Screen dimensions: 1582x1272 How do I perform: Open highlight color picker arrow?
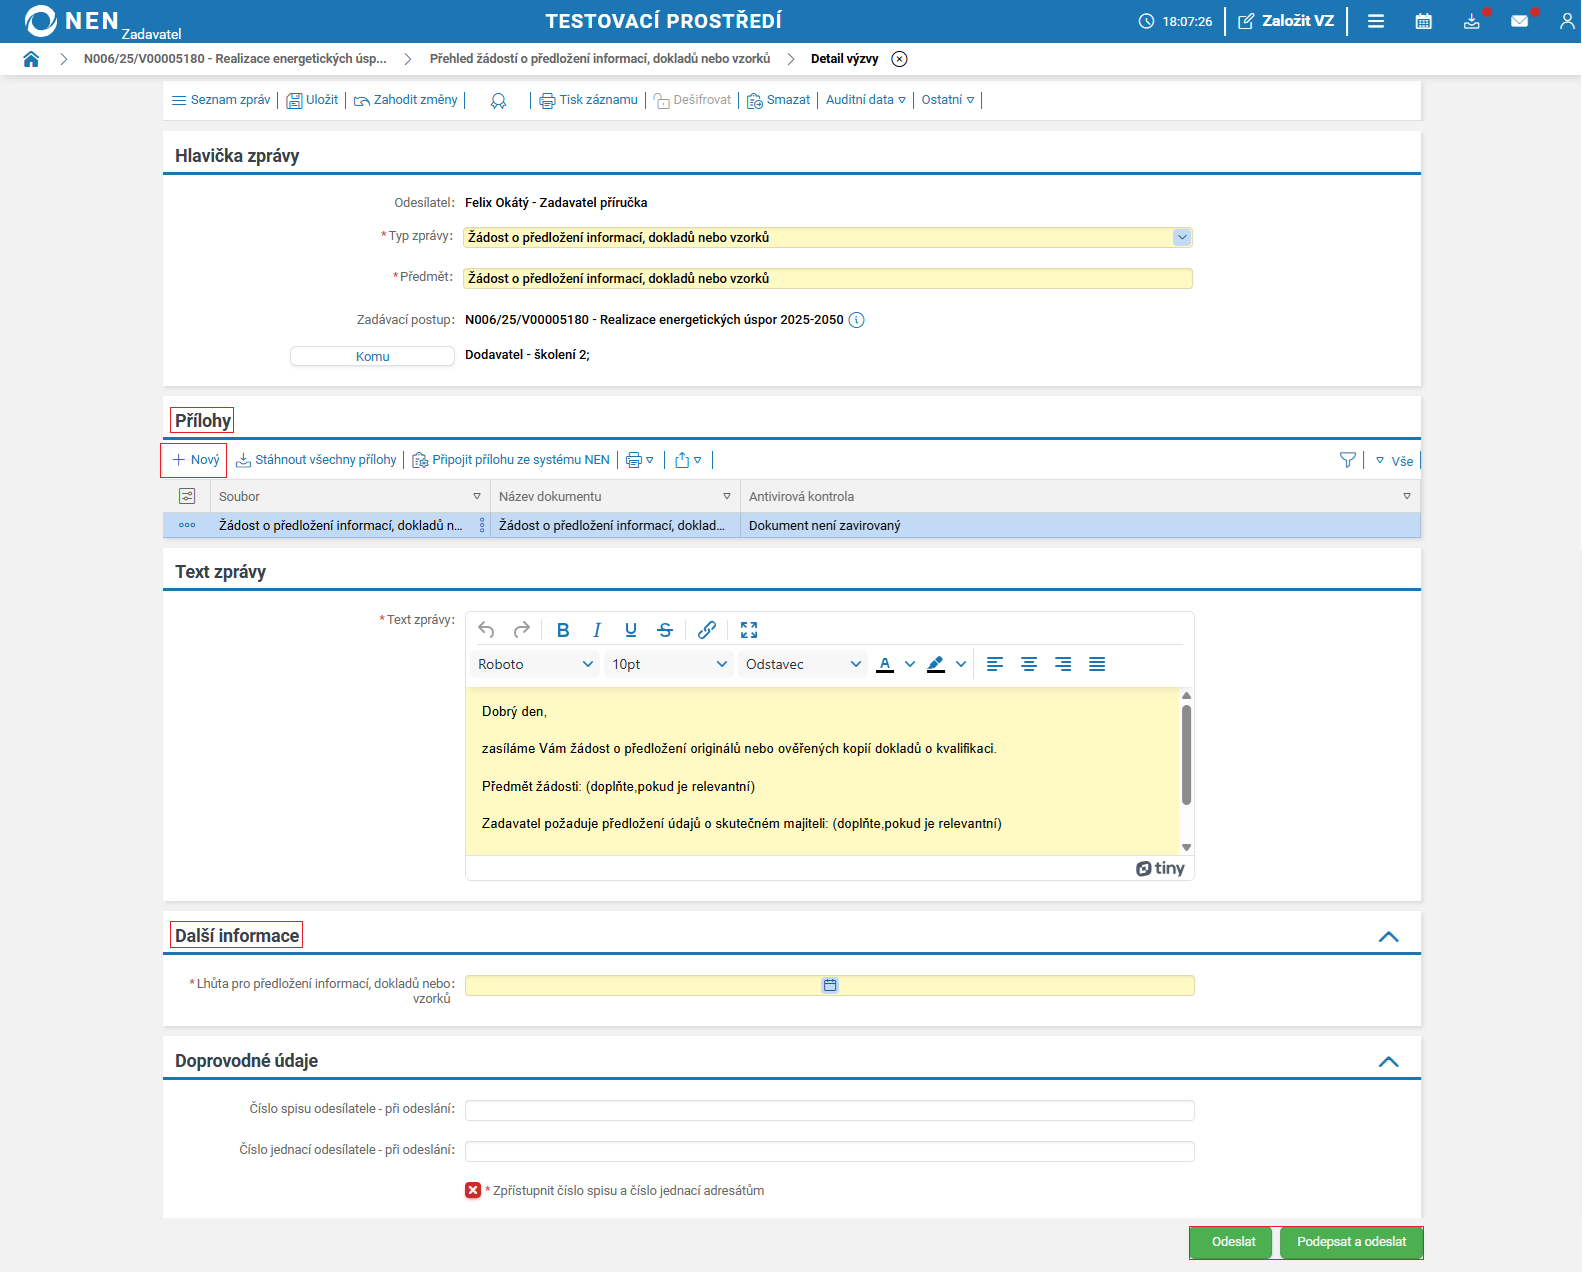tap(961, 664)
